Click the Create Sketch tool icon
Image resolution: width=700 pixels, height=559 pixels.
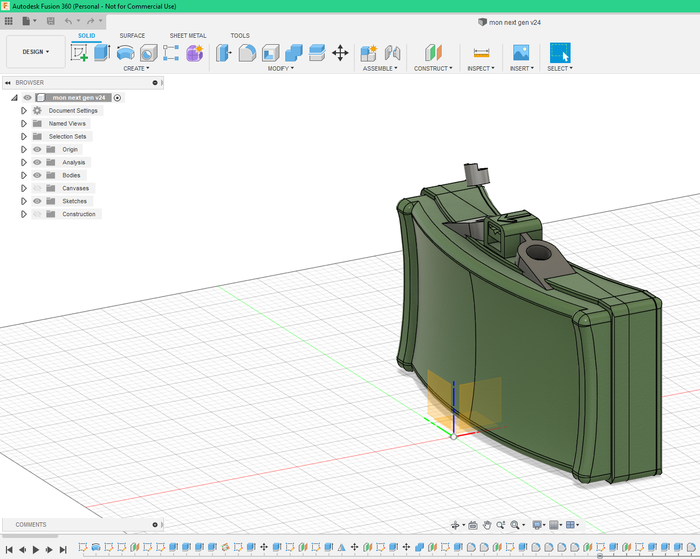pyautogui.click(x=79, y=53)
